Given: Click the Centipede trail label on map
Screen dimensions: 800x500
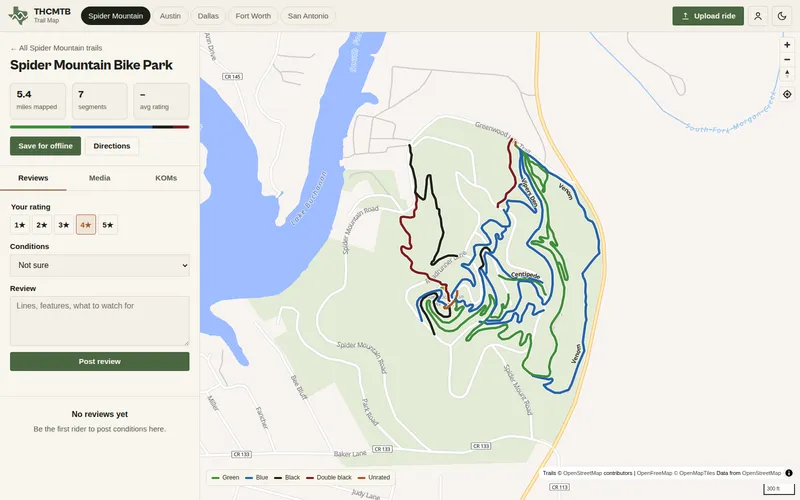Looking at the screenshot, I should 526,276.
